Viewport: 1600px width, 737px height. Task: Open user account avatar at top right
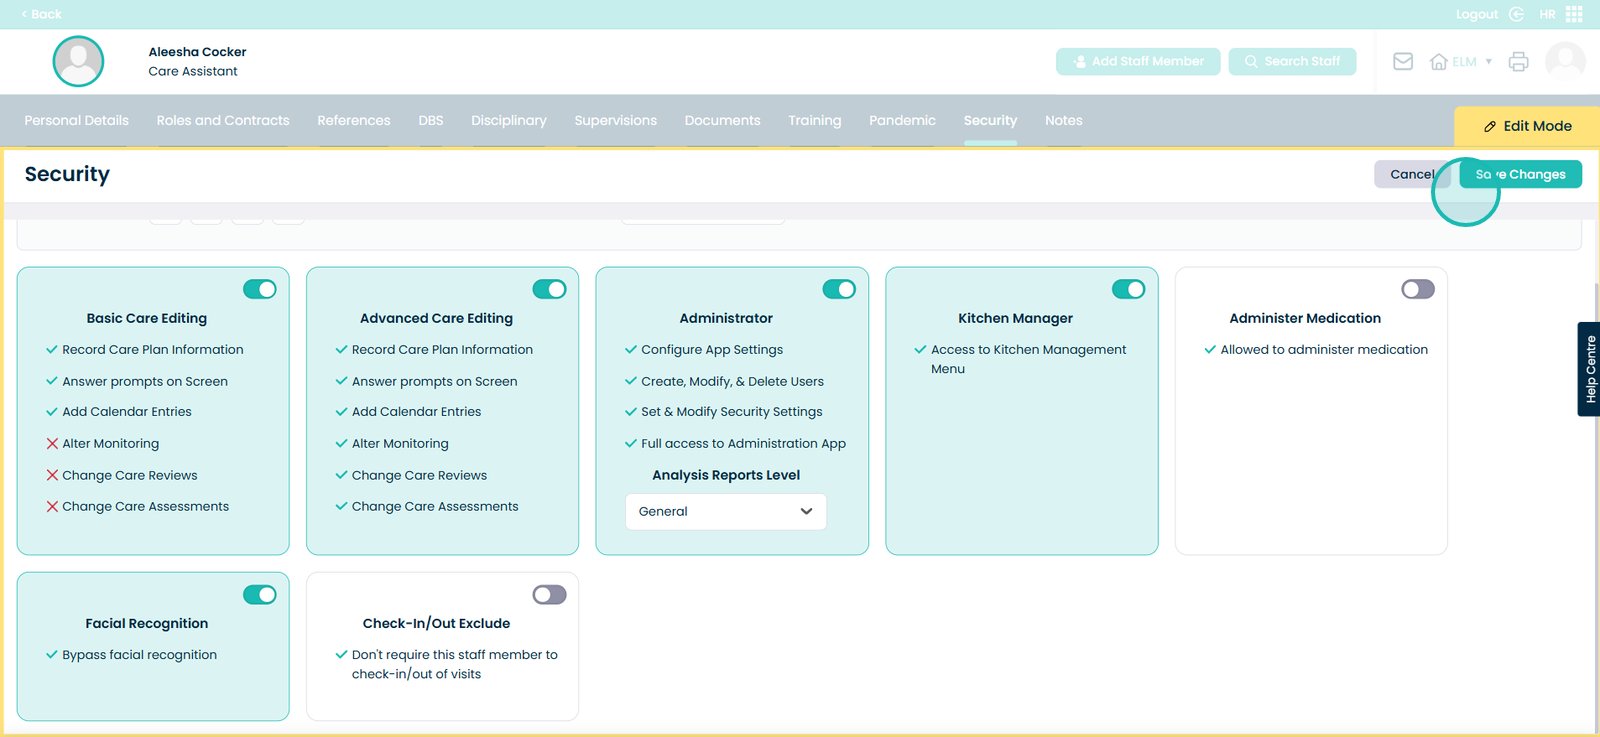[1565, 62]
